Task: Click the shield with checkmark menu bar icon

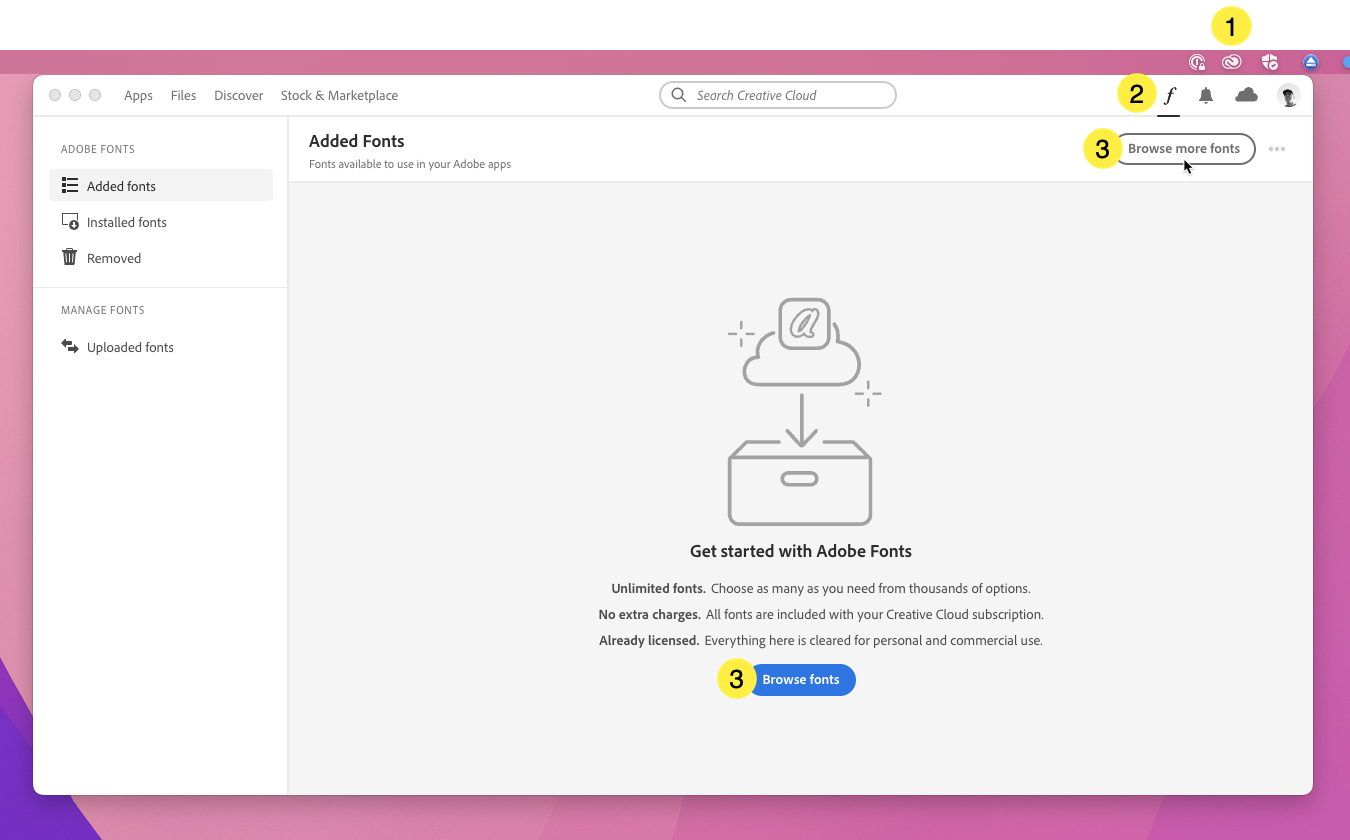Action: pos(1270,62)
